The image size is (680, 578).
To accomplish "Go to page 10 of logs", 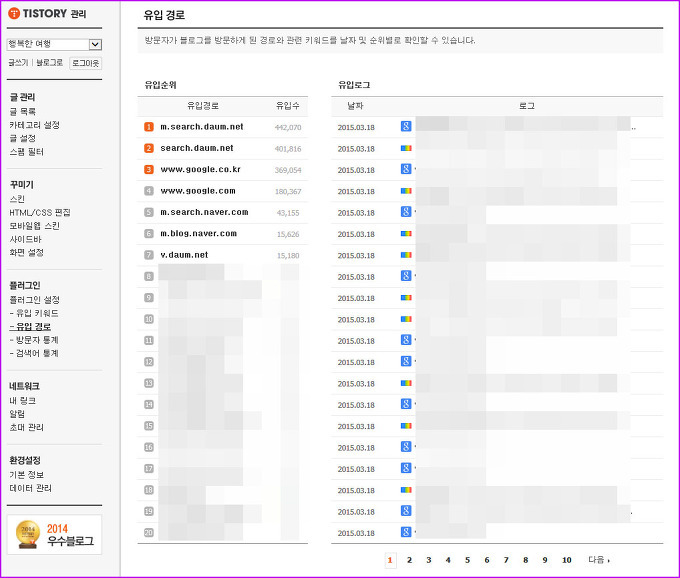I will click(x=566, y=560).
